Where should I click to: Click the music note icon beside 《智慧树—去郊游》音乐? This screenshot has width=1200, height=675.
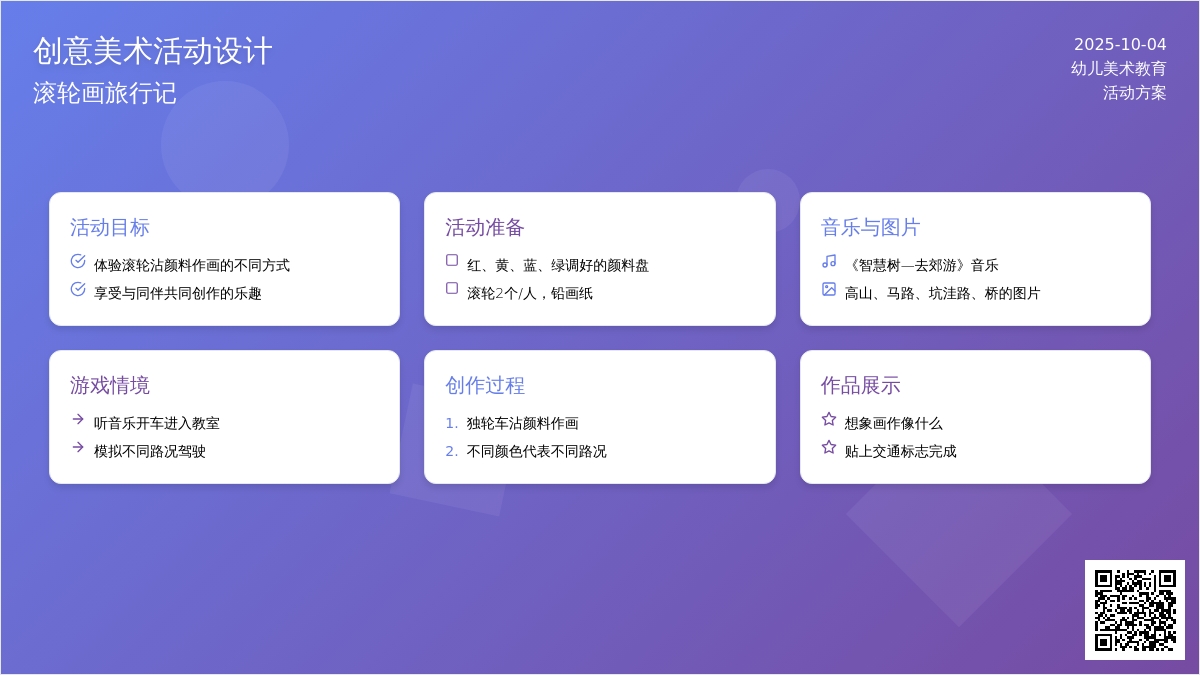click(829, 261)
